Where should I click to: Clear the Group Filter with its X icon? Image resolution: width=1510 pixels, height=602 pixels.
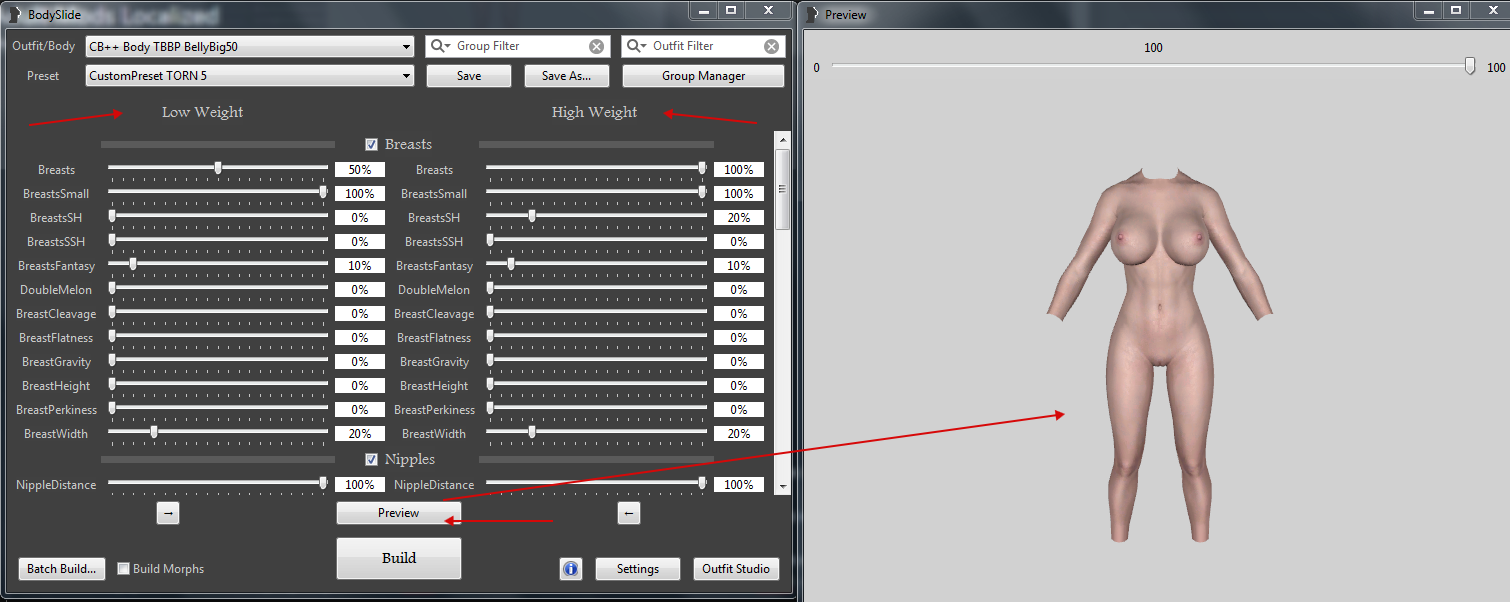(596, 47)
